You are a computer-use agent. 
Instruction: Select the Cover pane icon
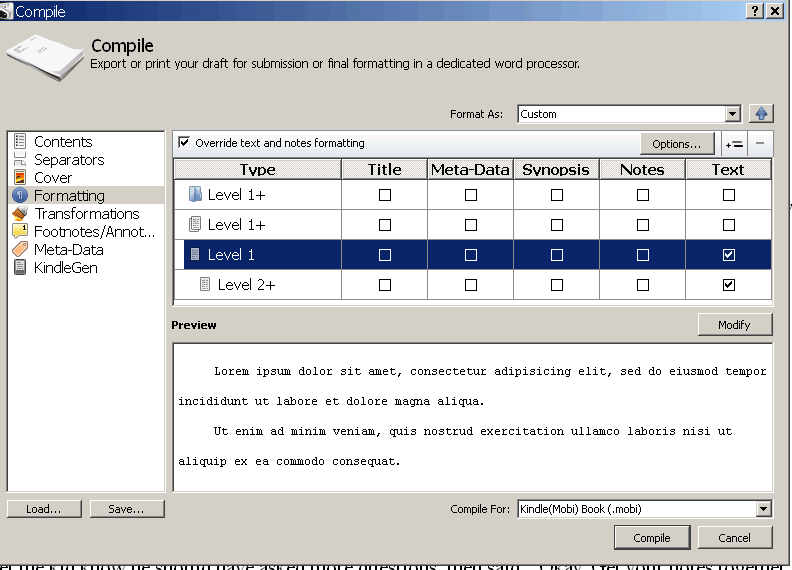coord(20,178)
